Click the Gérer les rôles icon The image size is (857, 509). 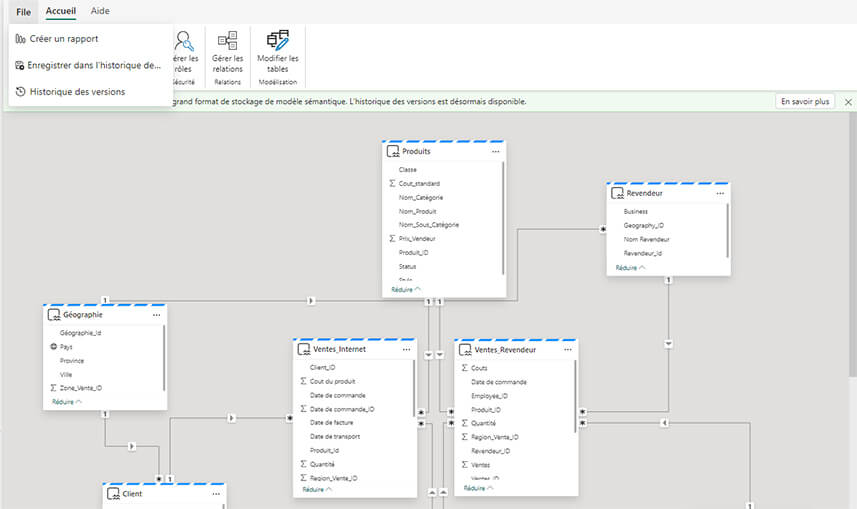coord(185,41)
